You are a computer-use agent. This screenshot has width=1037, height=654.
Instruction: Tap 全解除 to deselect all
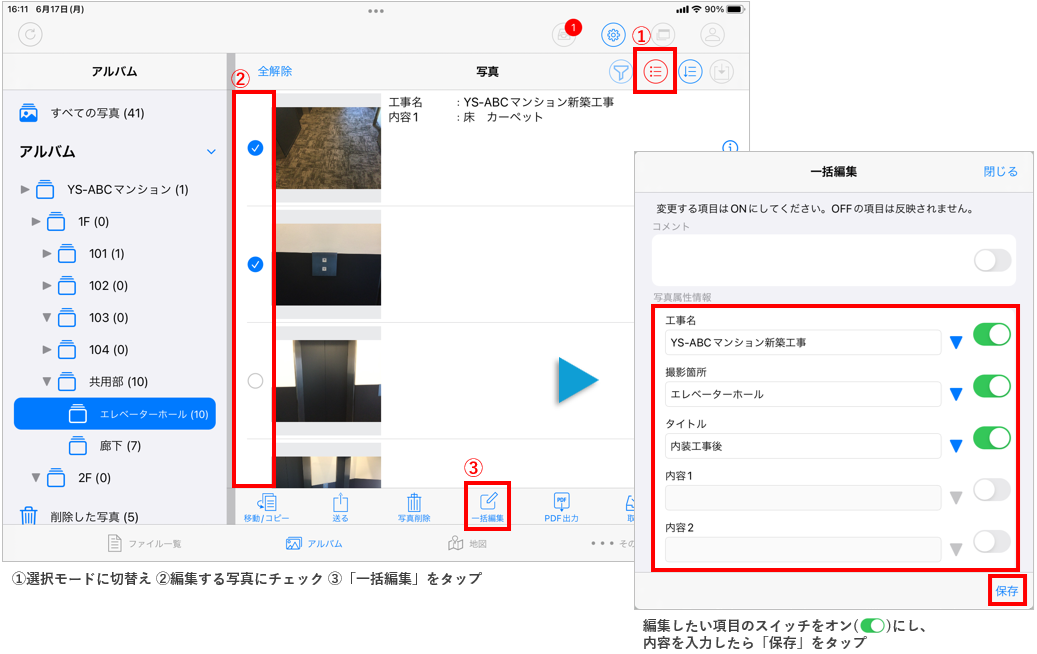click(x=275, y=72)
